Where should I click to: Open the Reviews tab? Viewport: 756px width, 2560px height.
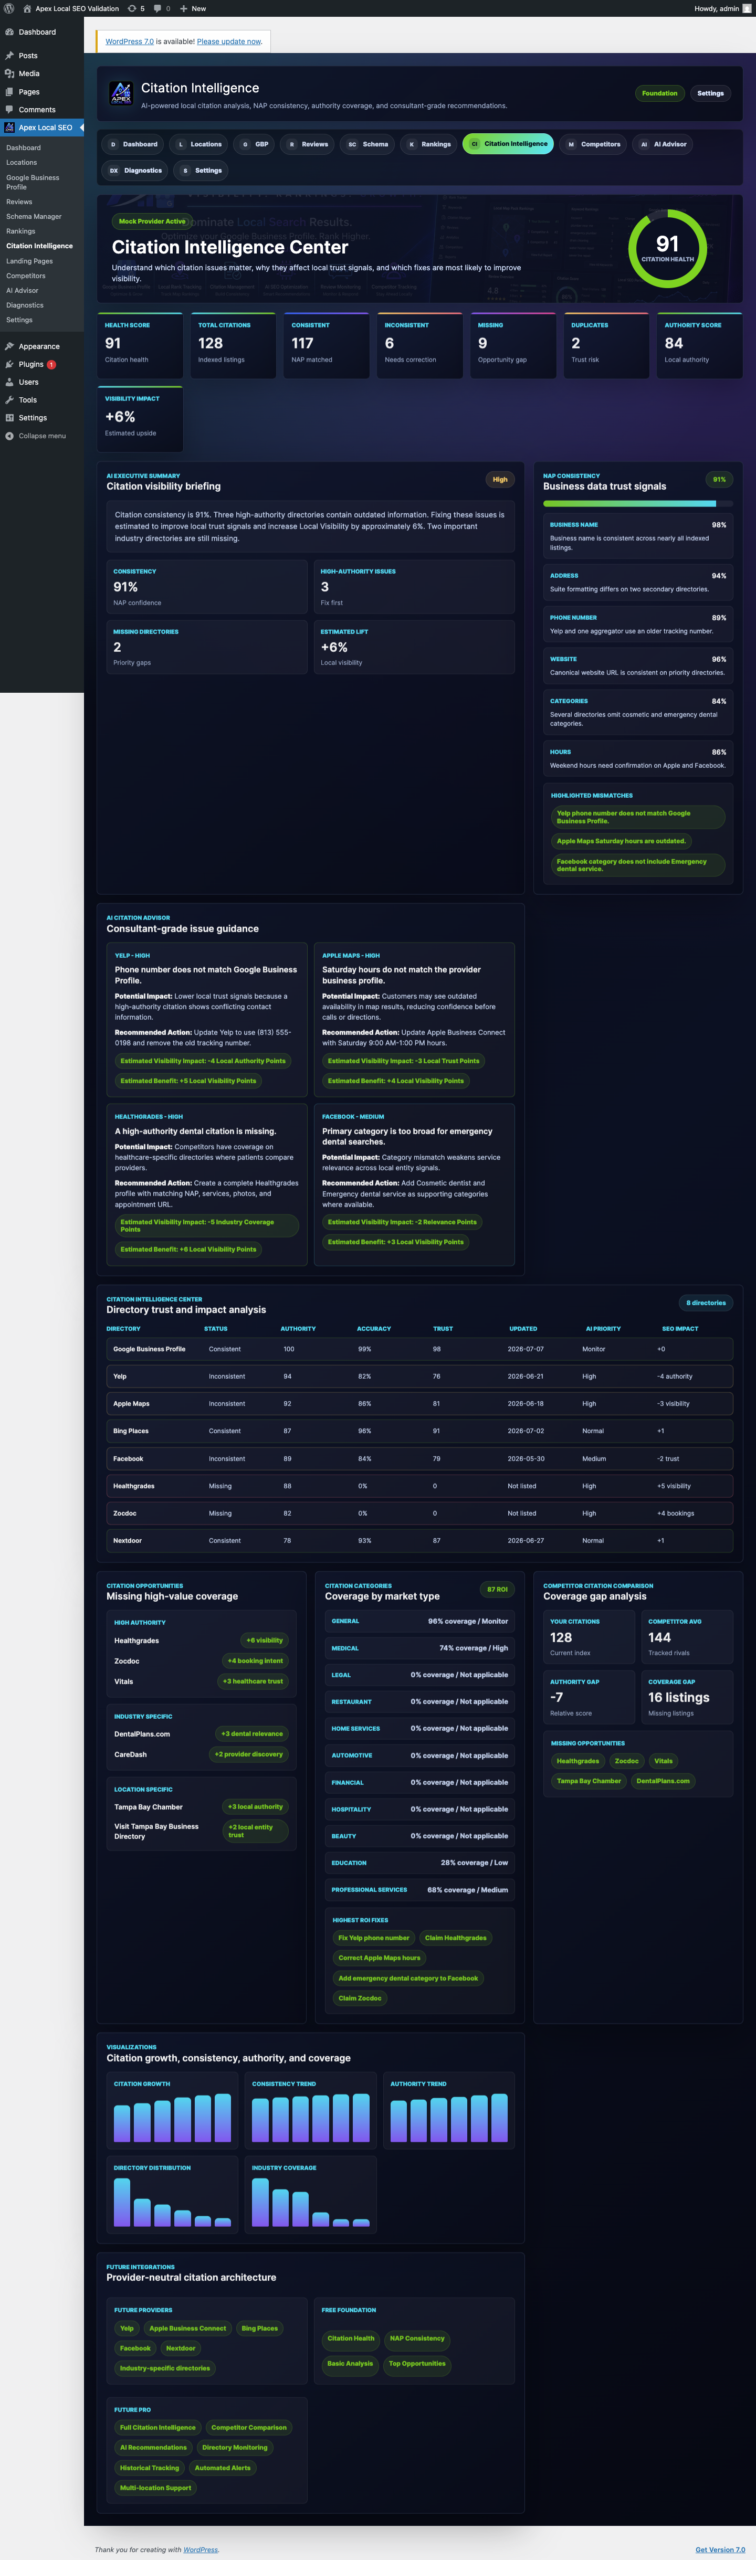click(308, 144)
